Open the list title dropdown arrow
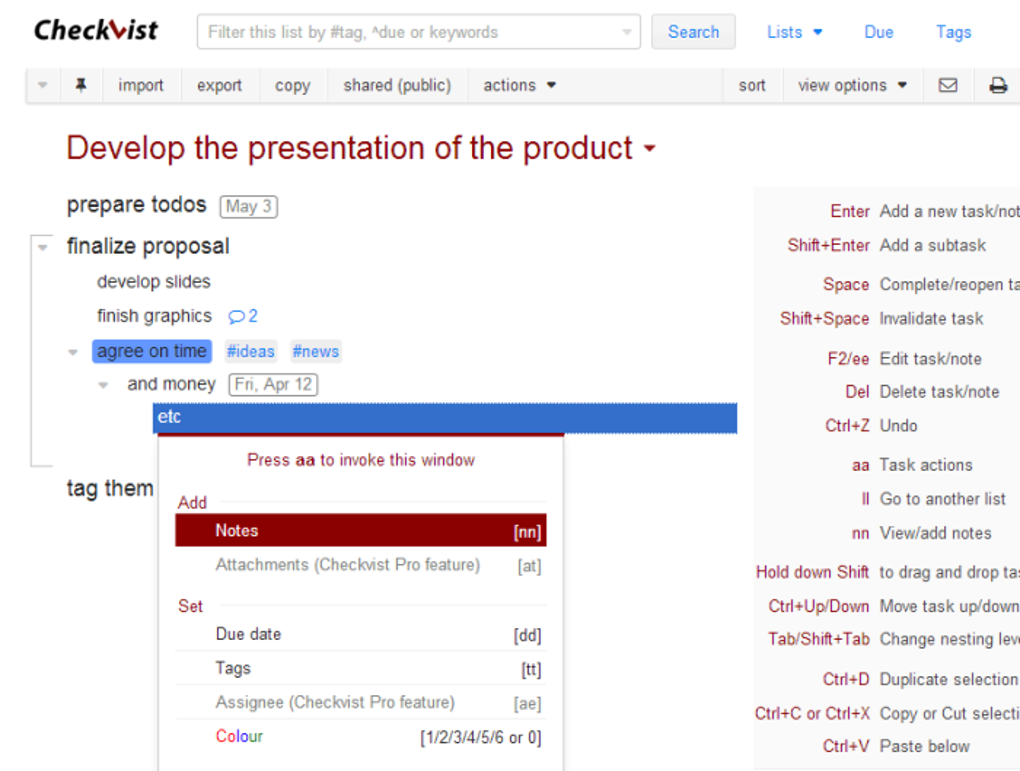This screenshot has height=771, width=1020. pos(650,150)
